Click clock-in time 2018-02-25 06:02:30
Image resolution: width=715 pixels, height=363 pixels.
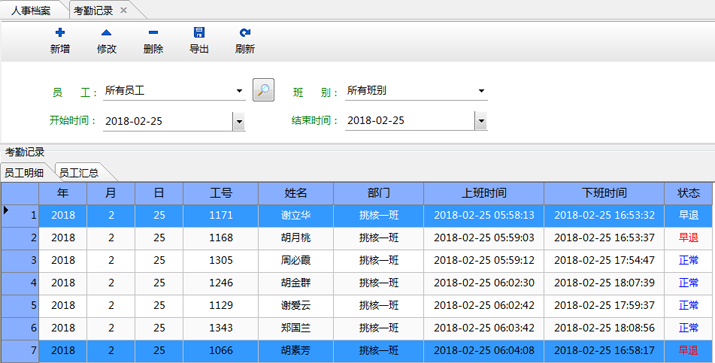point(484,283)
